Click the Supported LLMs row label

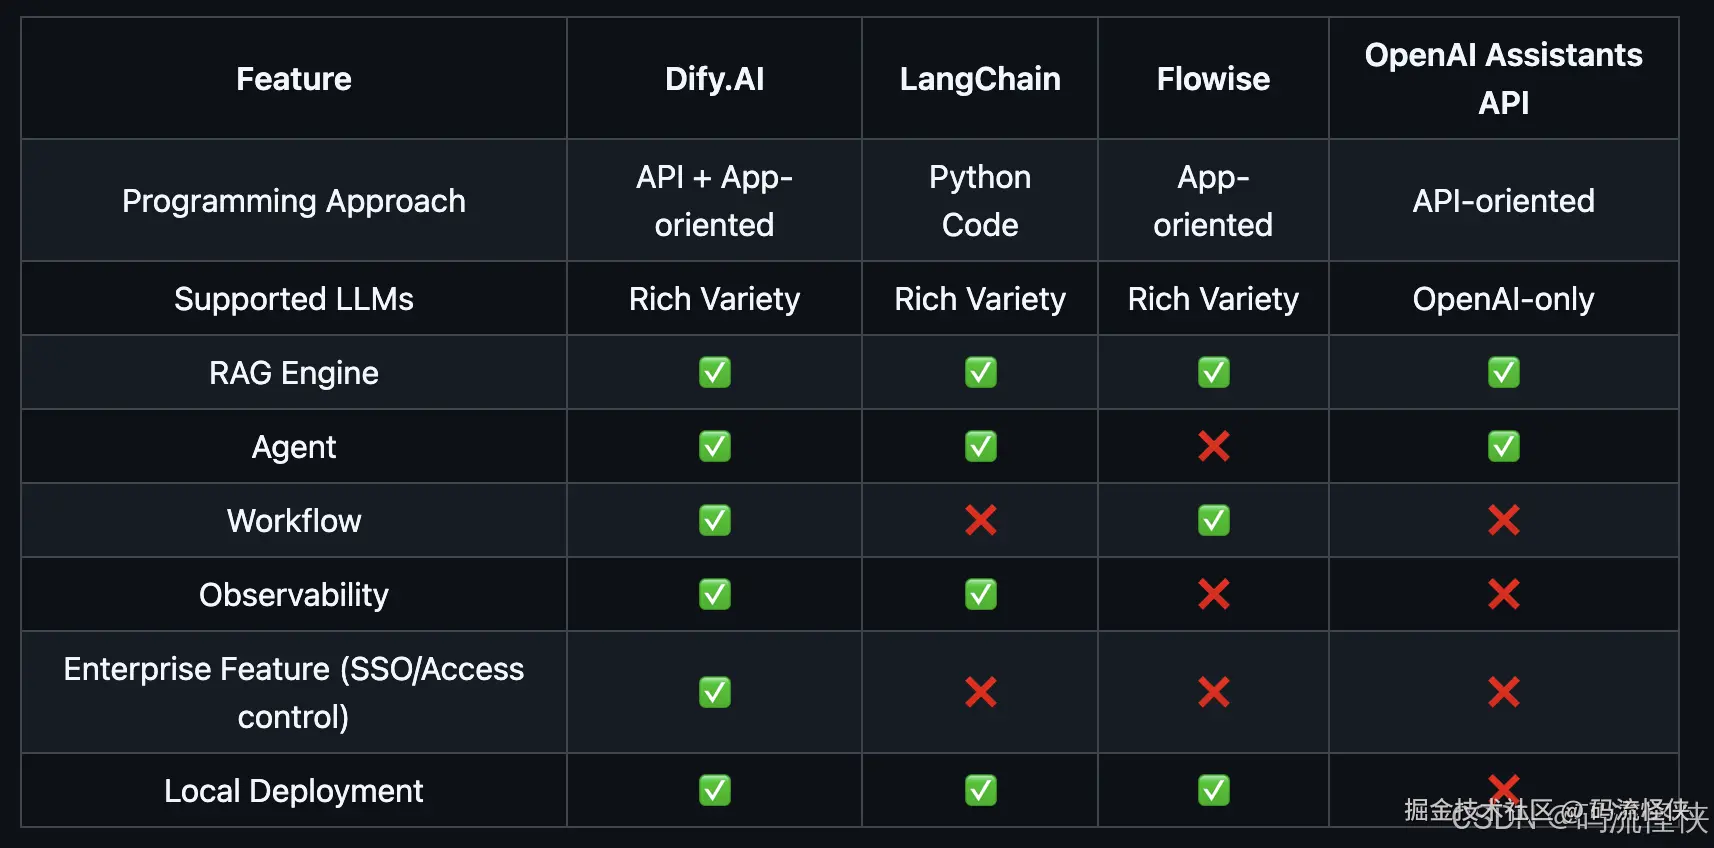point(294,299)
